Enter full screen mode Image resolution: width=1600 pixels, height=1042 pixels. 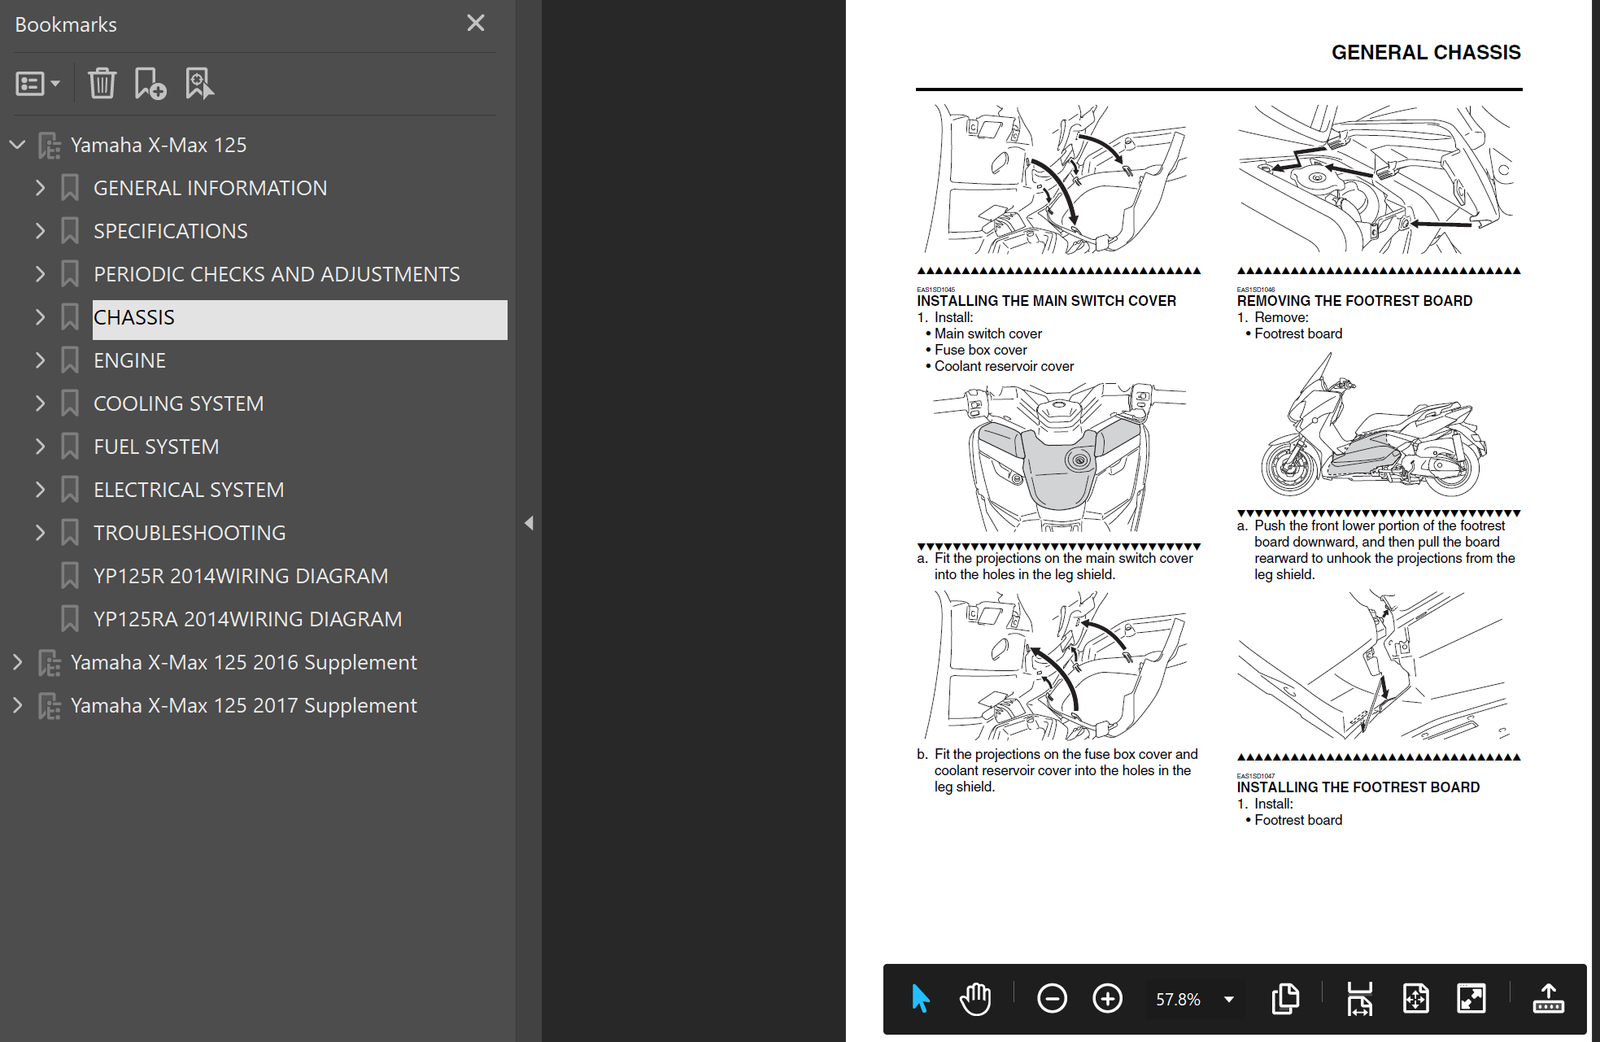[1471, 998]
